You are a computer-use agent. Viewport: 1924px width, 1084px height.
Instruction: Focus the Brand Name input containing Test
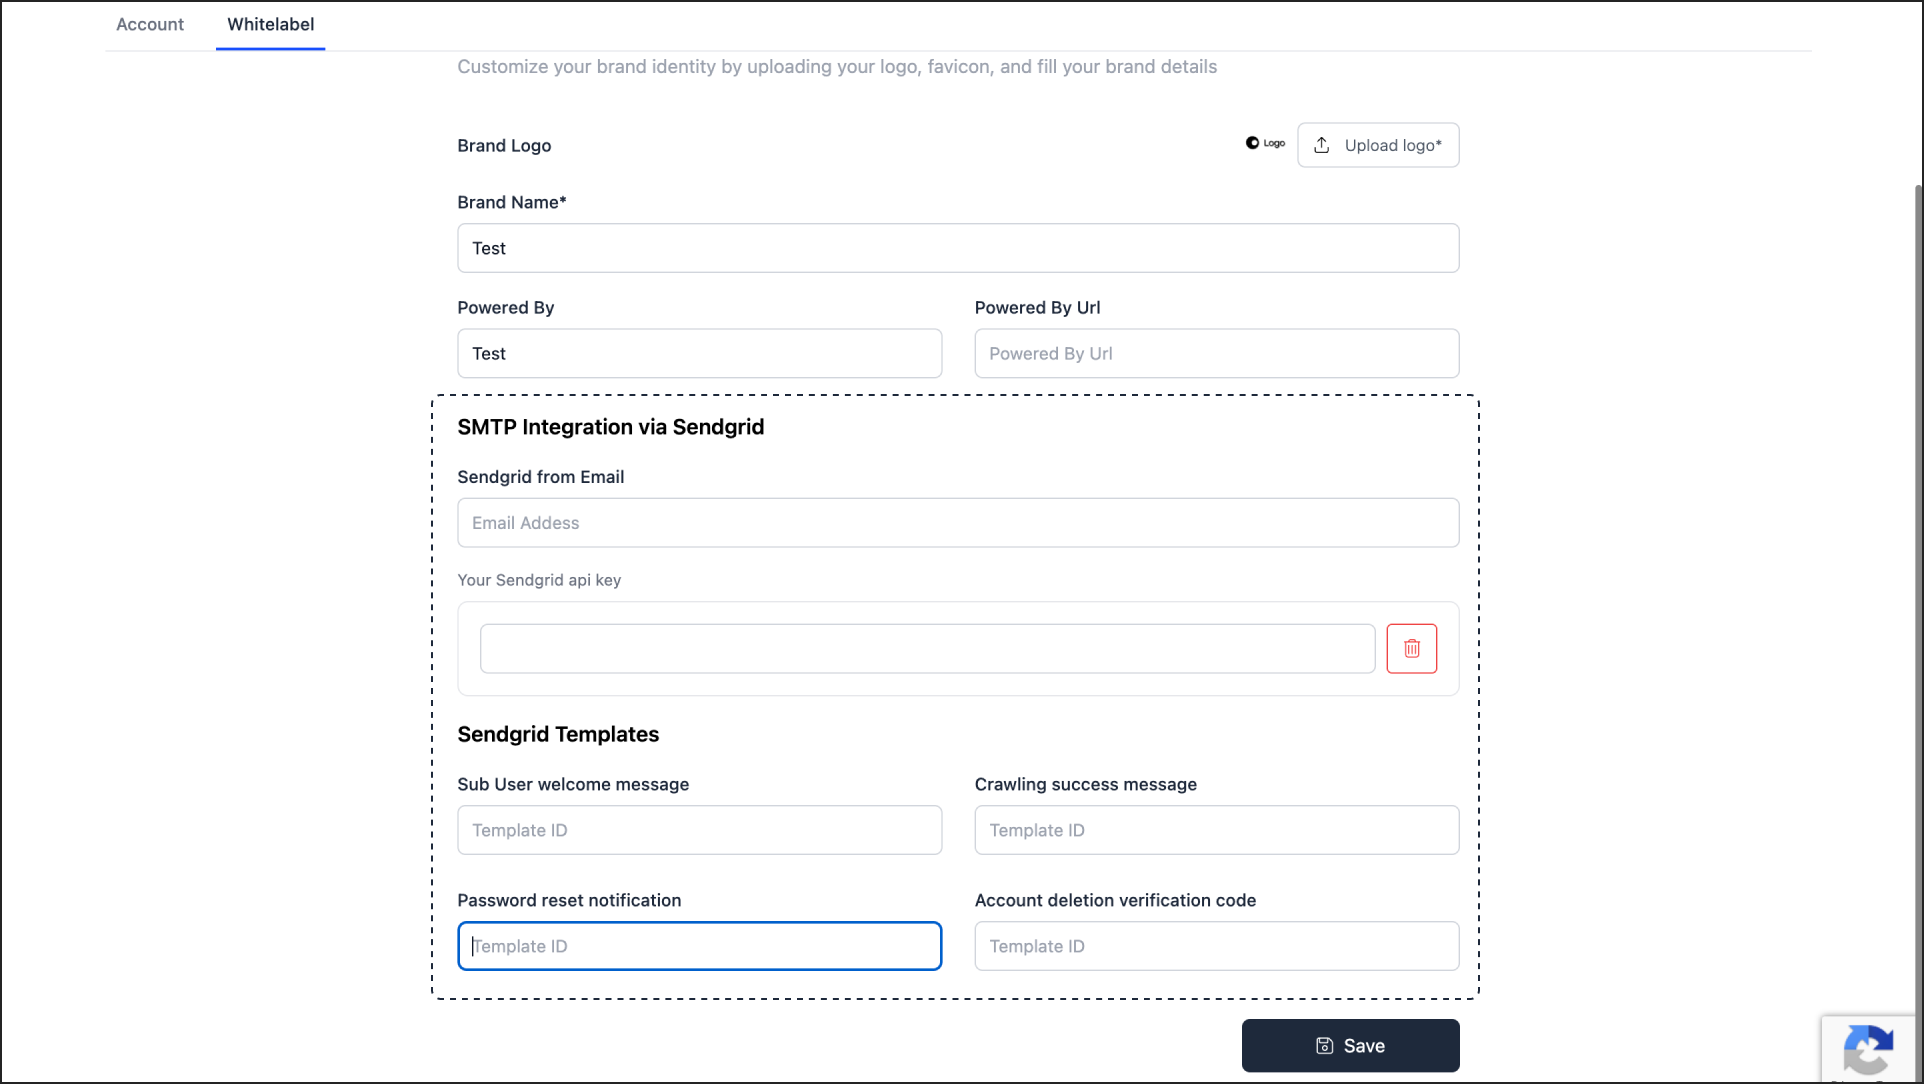[957, 248]
